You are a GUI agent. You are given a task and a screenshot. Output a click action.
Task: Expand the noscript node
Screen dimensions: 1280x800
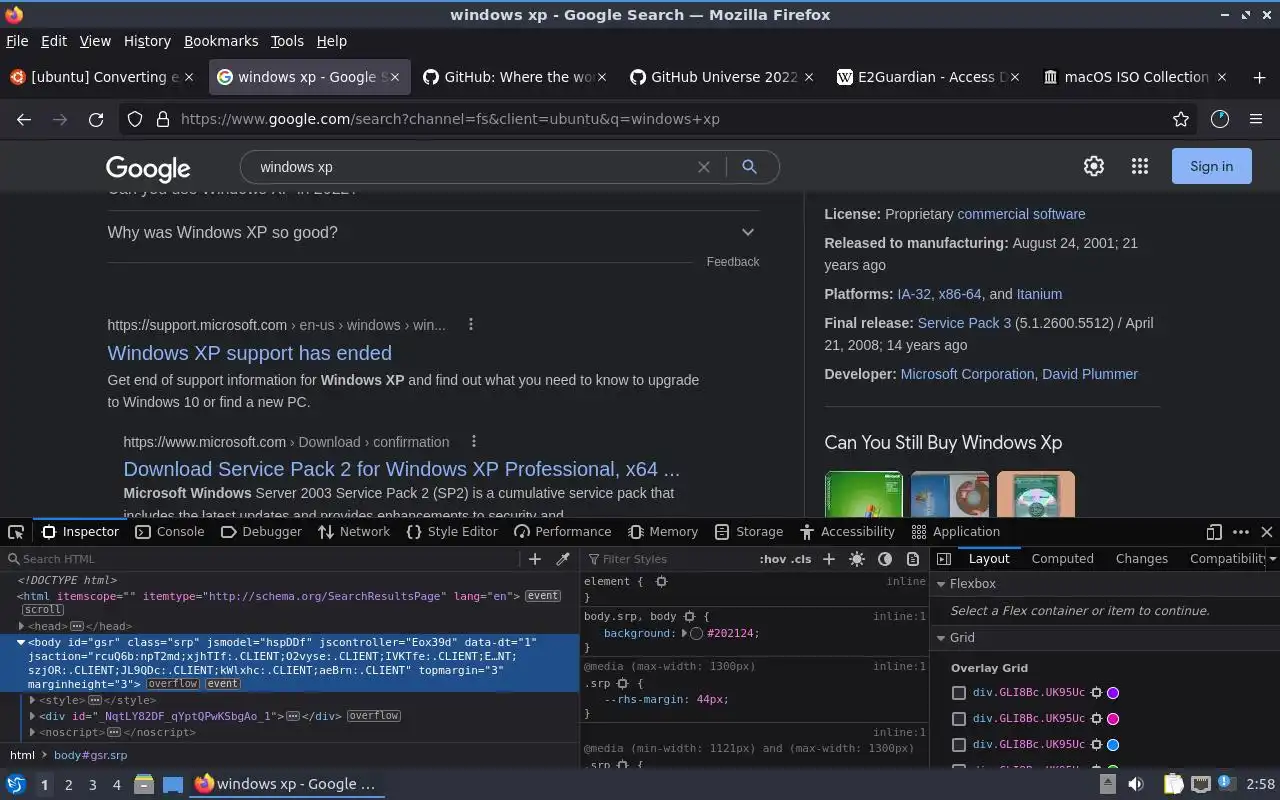pyautogui.click(x=33, y=732)
